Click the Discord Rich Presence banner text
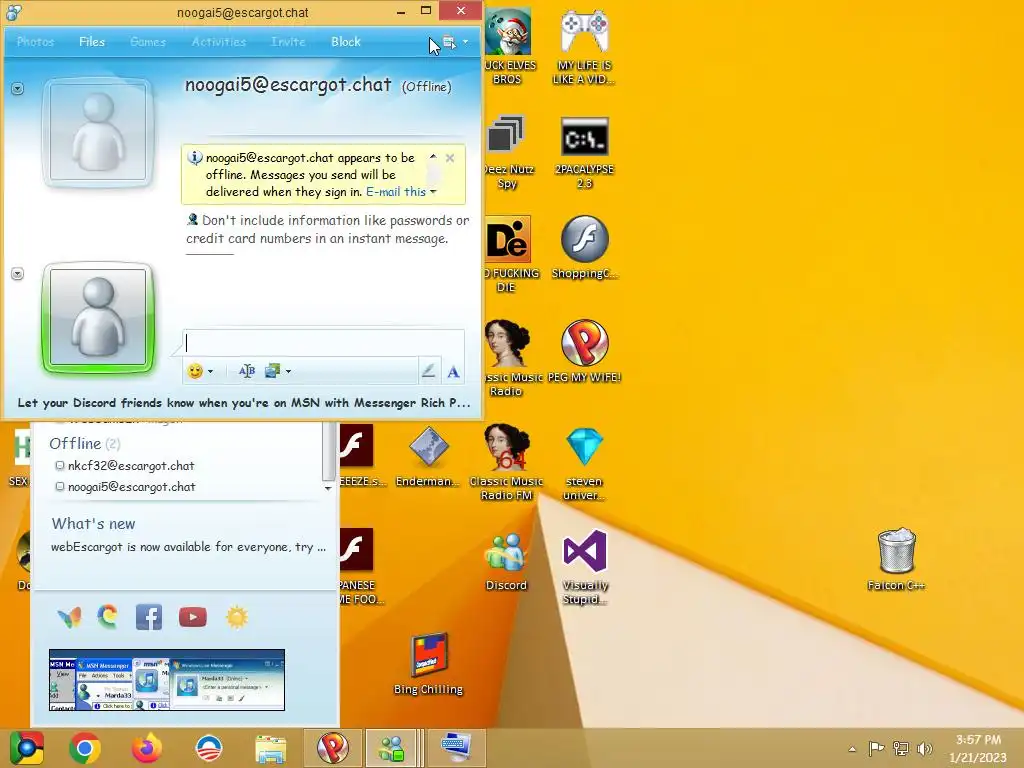Screen dimensions: 1024x768 [x=244, y=403]
